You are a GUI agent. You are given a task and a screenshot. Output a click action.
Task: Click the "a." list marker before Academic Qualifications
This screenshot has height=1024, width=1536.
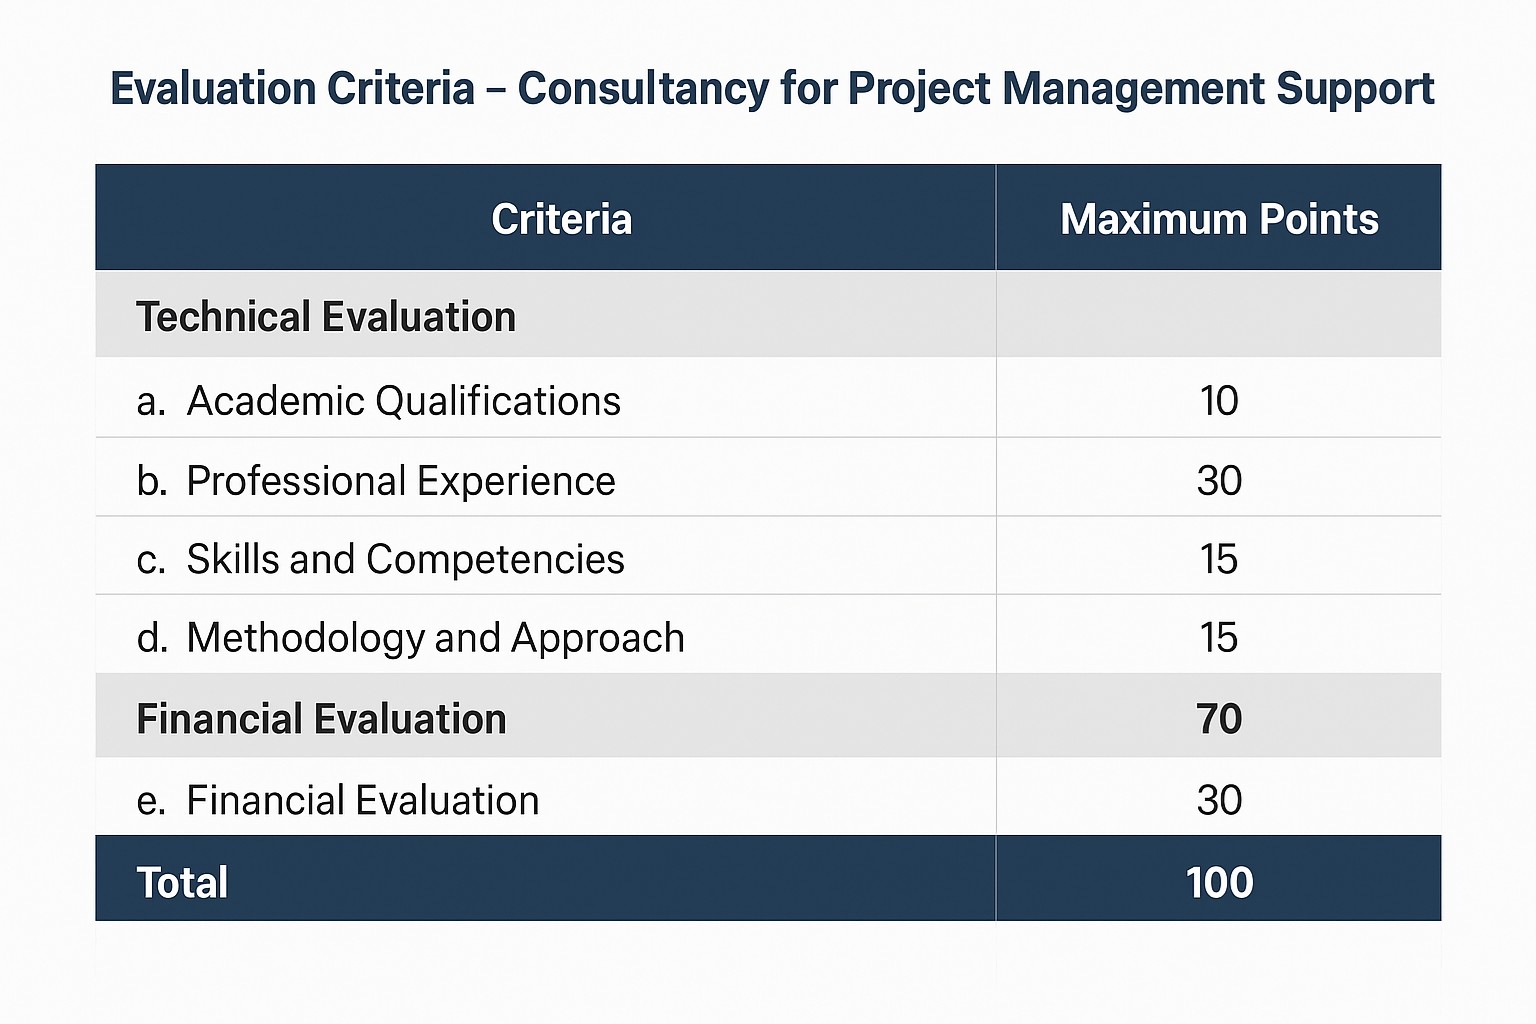150,402
